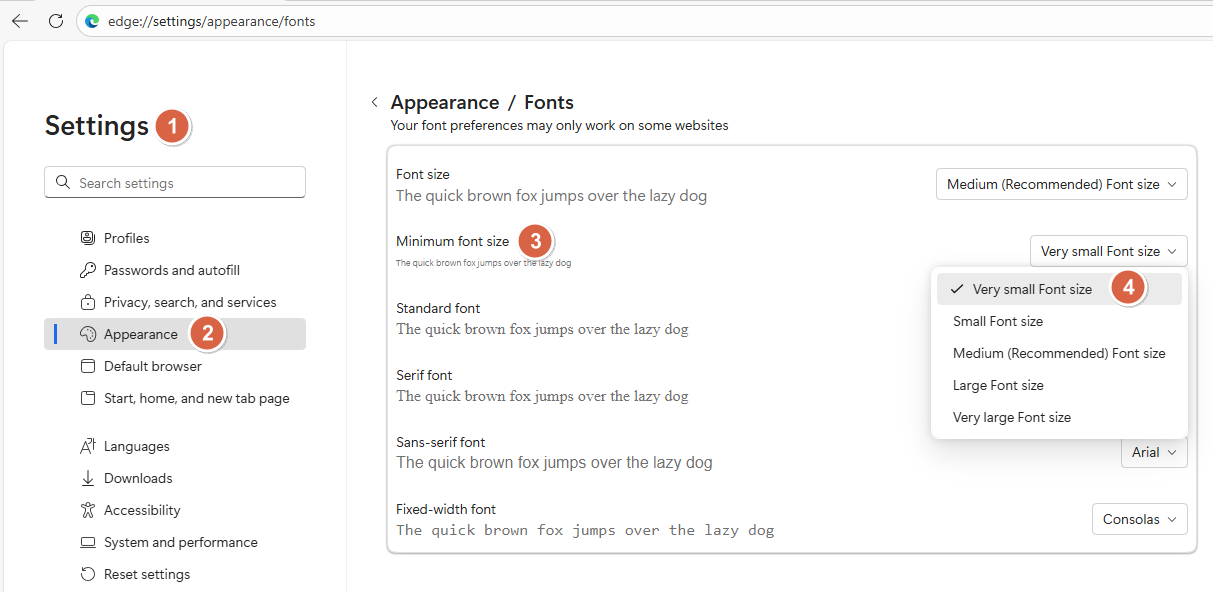Screen dimensions: 1213x592
Task: Click the Passwords and autofill key icon
Action: tap(87, 270)
